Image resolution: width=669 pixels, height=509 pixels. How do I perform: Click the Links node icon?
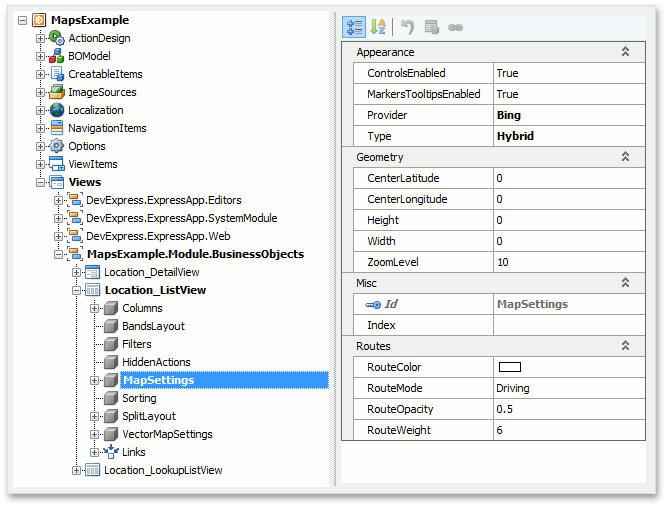click(x=111, y=452)
